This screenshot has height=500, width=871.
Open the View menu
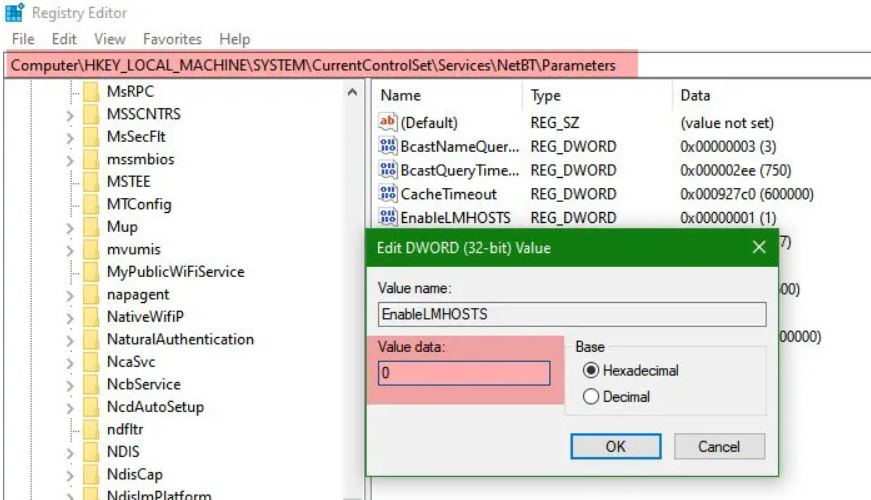point(109,39)
